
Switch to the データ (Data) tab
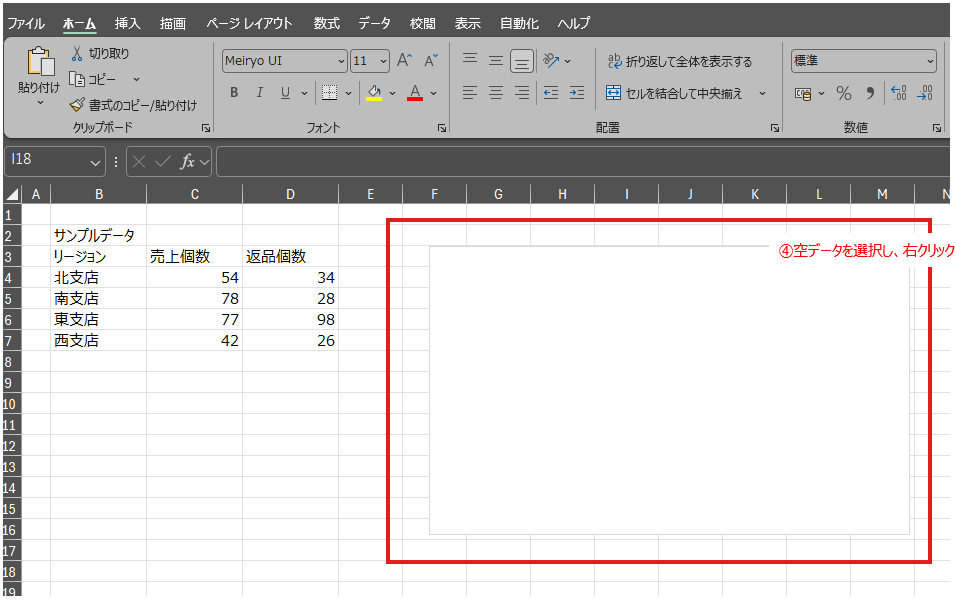[x=374, y=23]
